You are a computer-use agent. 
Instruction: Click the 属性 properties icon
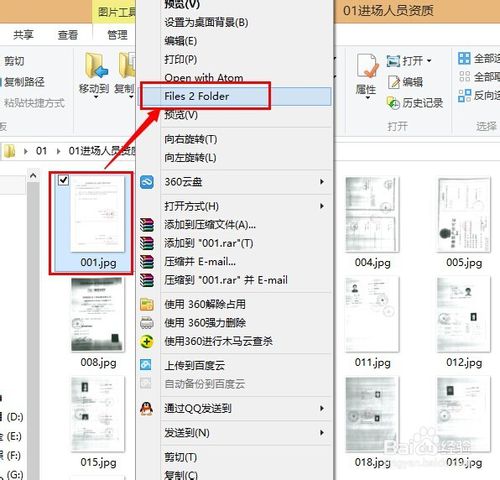coord(367,66)
